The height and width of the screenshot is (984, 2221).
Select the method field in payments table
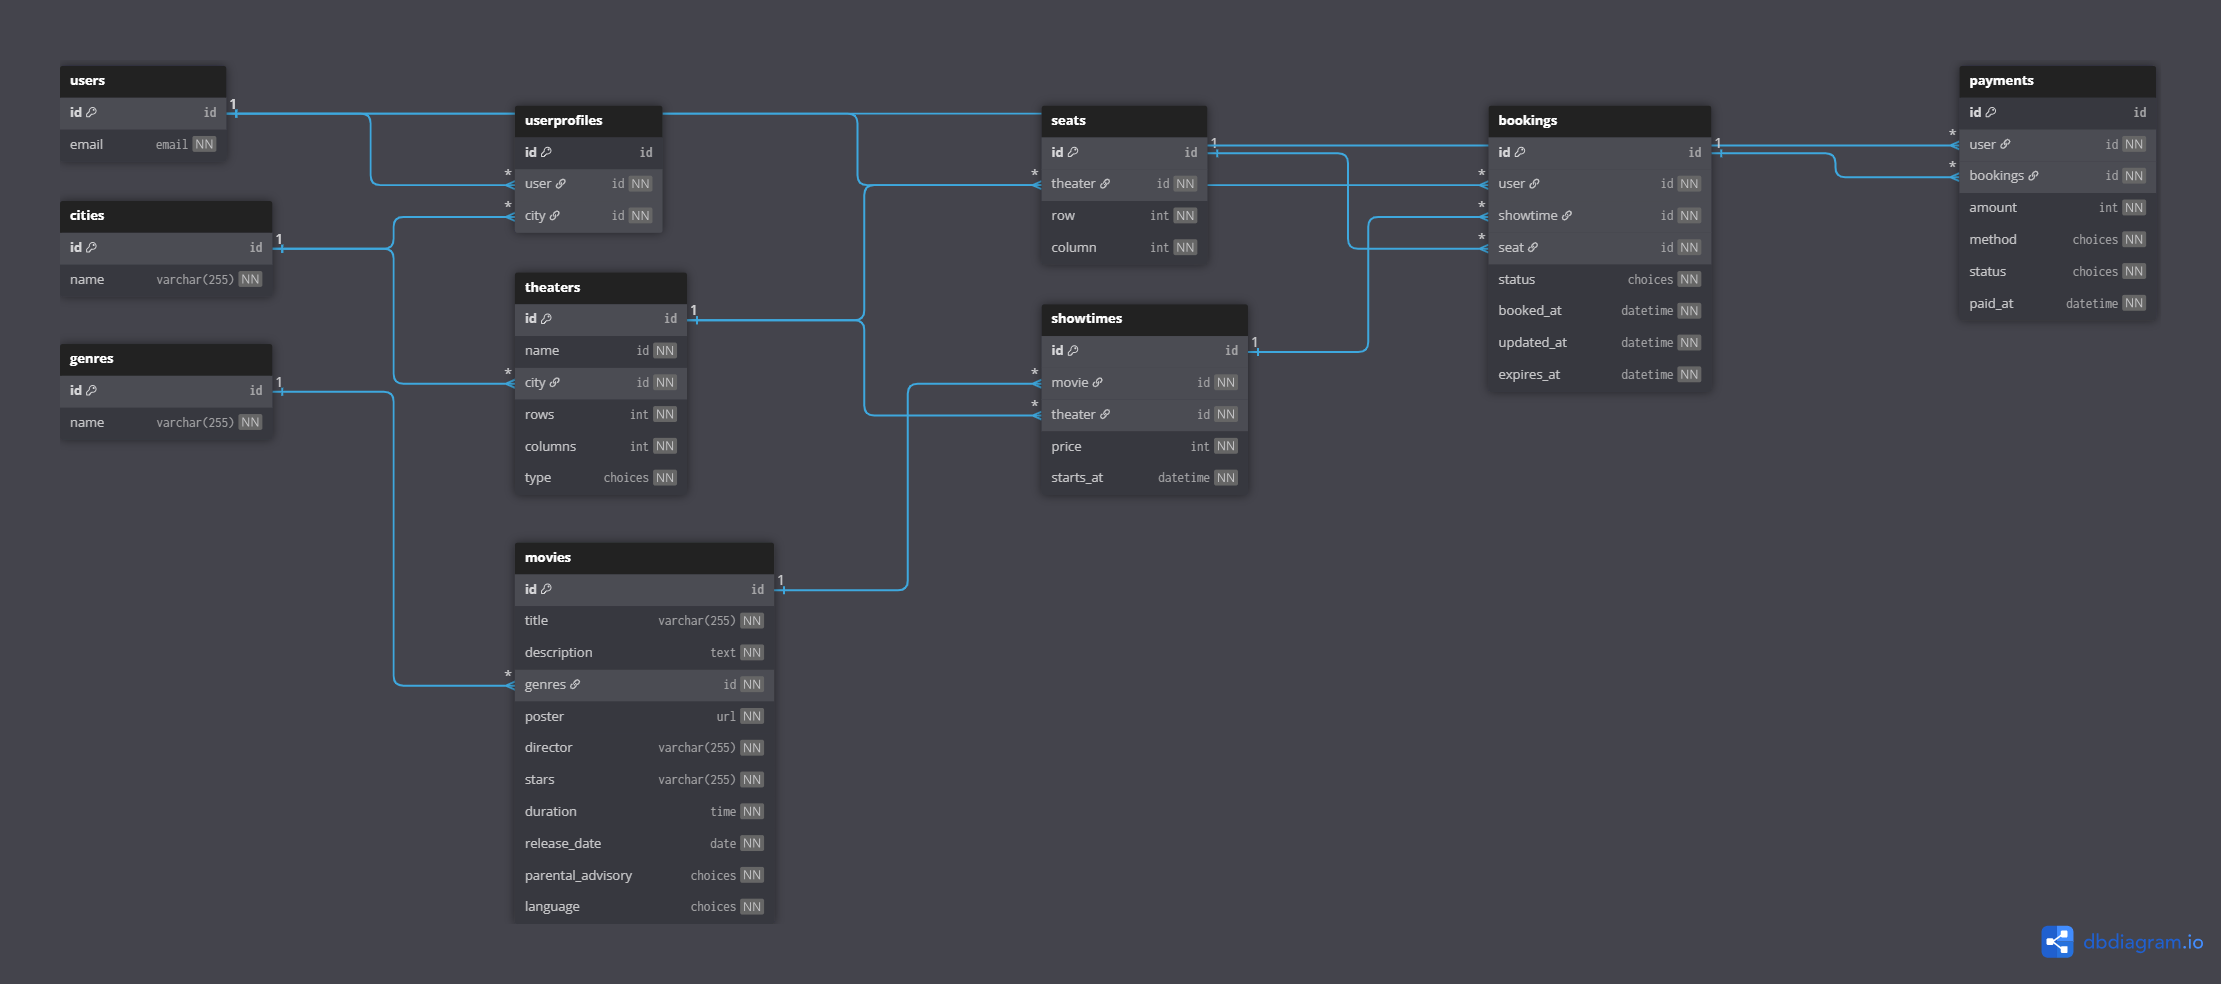[2057, 240]
